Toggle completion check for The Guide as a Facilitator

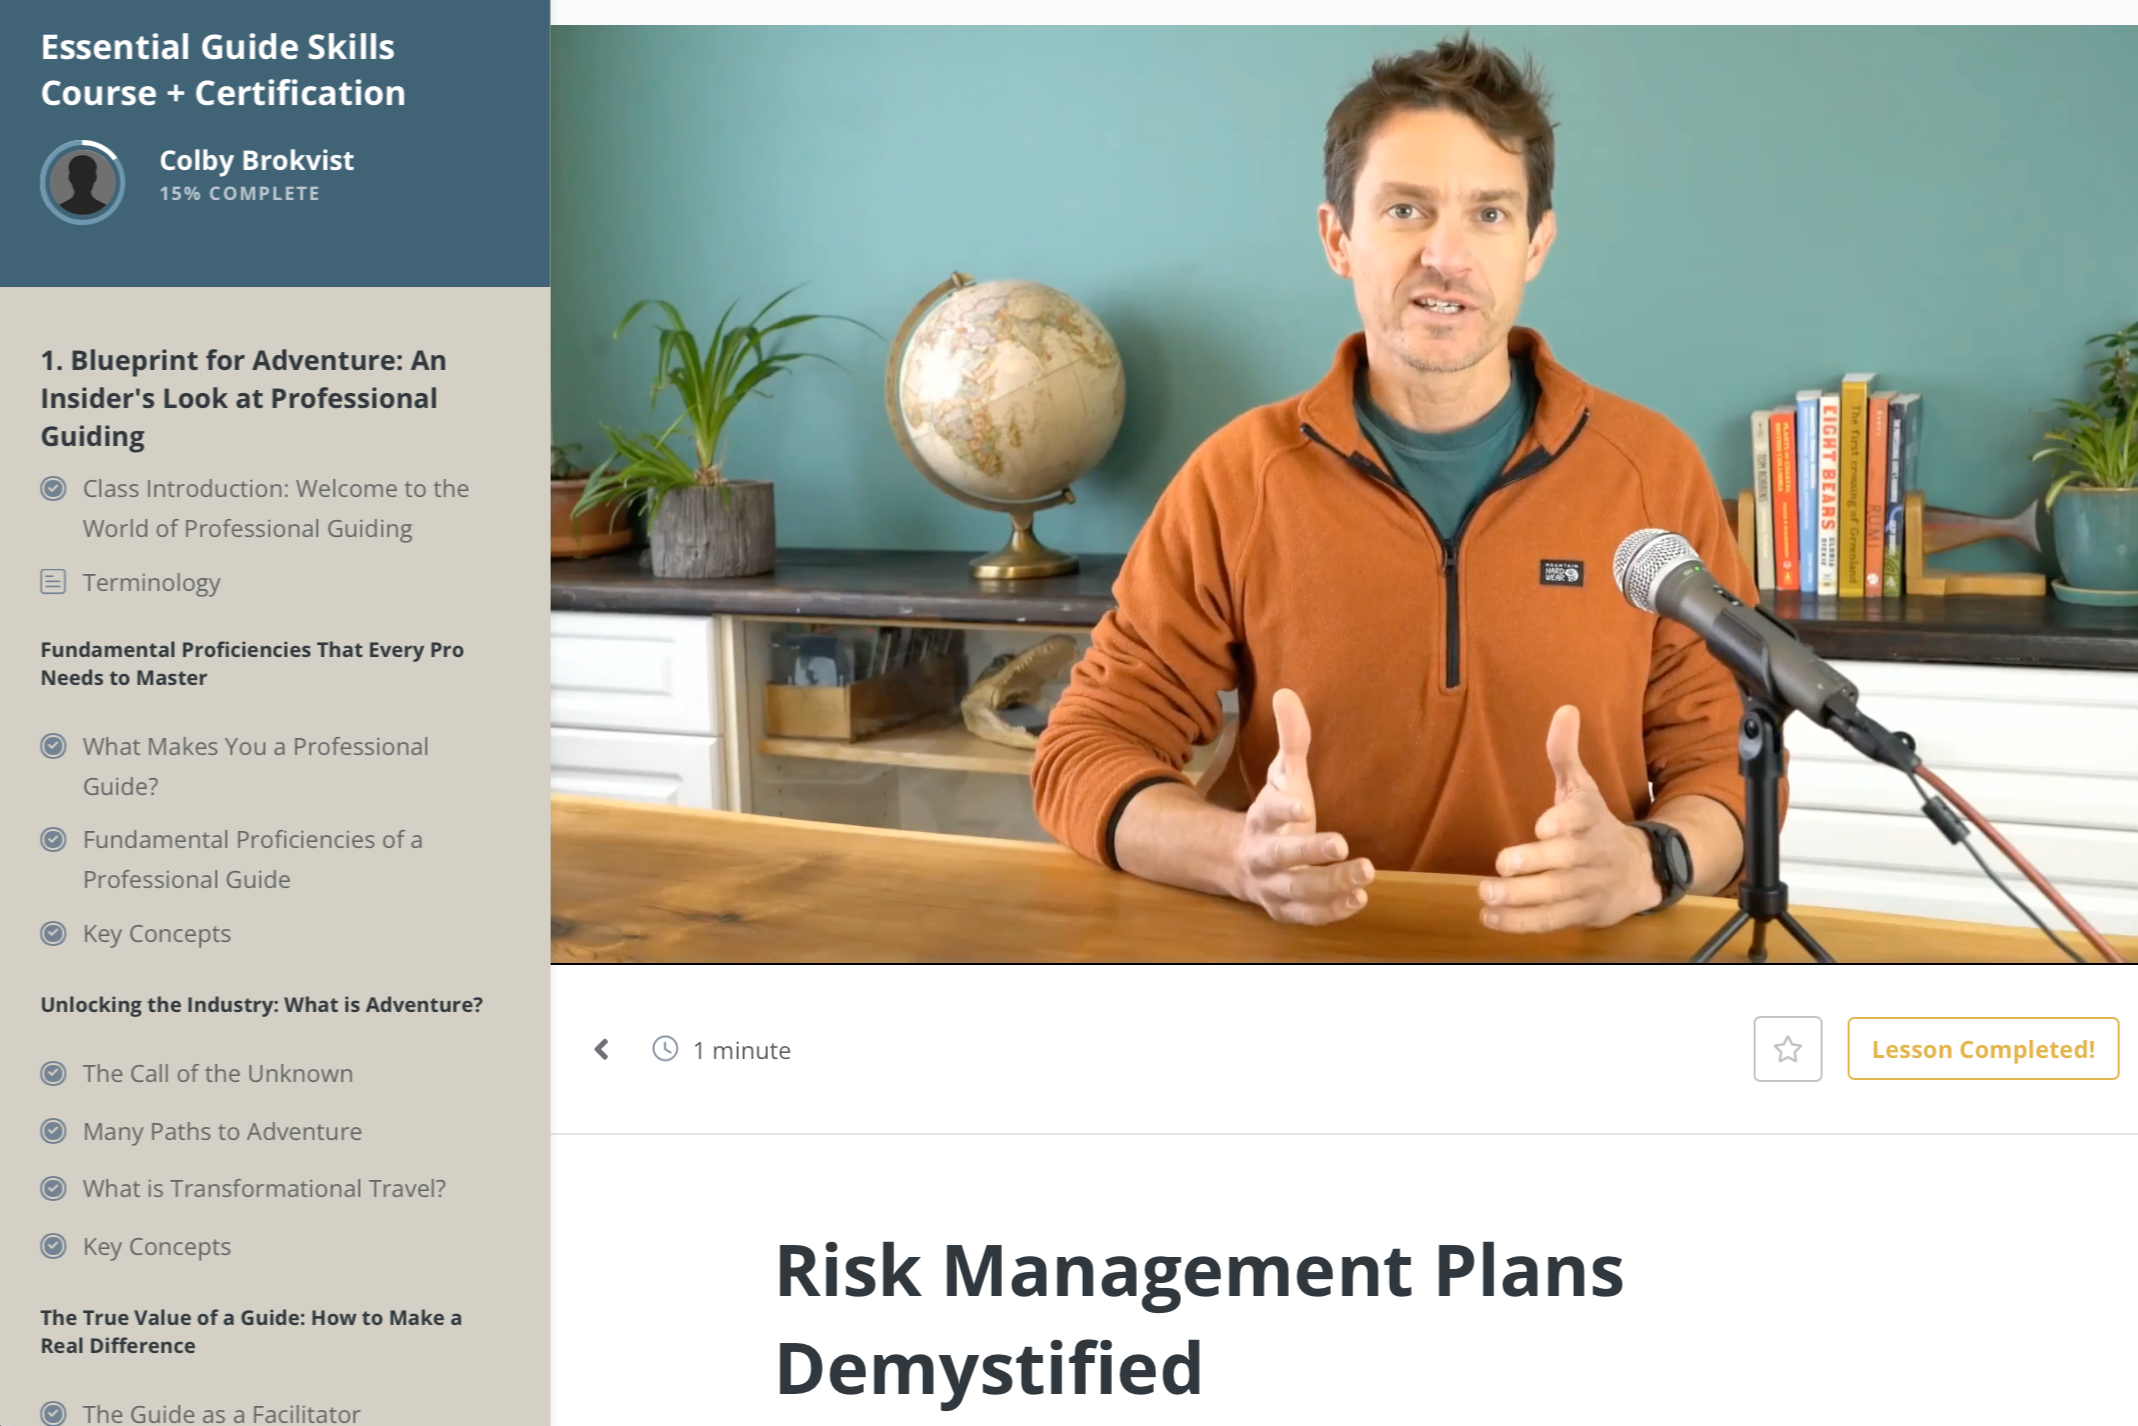pos(53,1413)
